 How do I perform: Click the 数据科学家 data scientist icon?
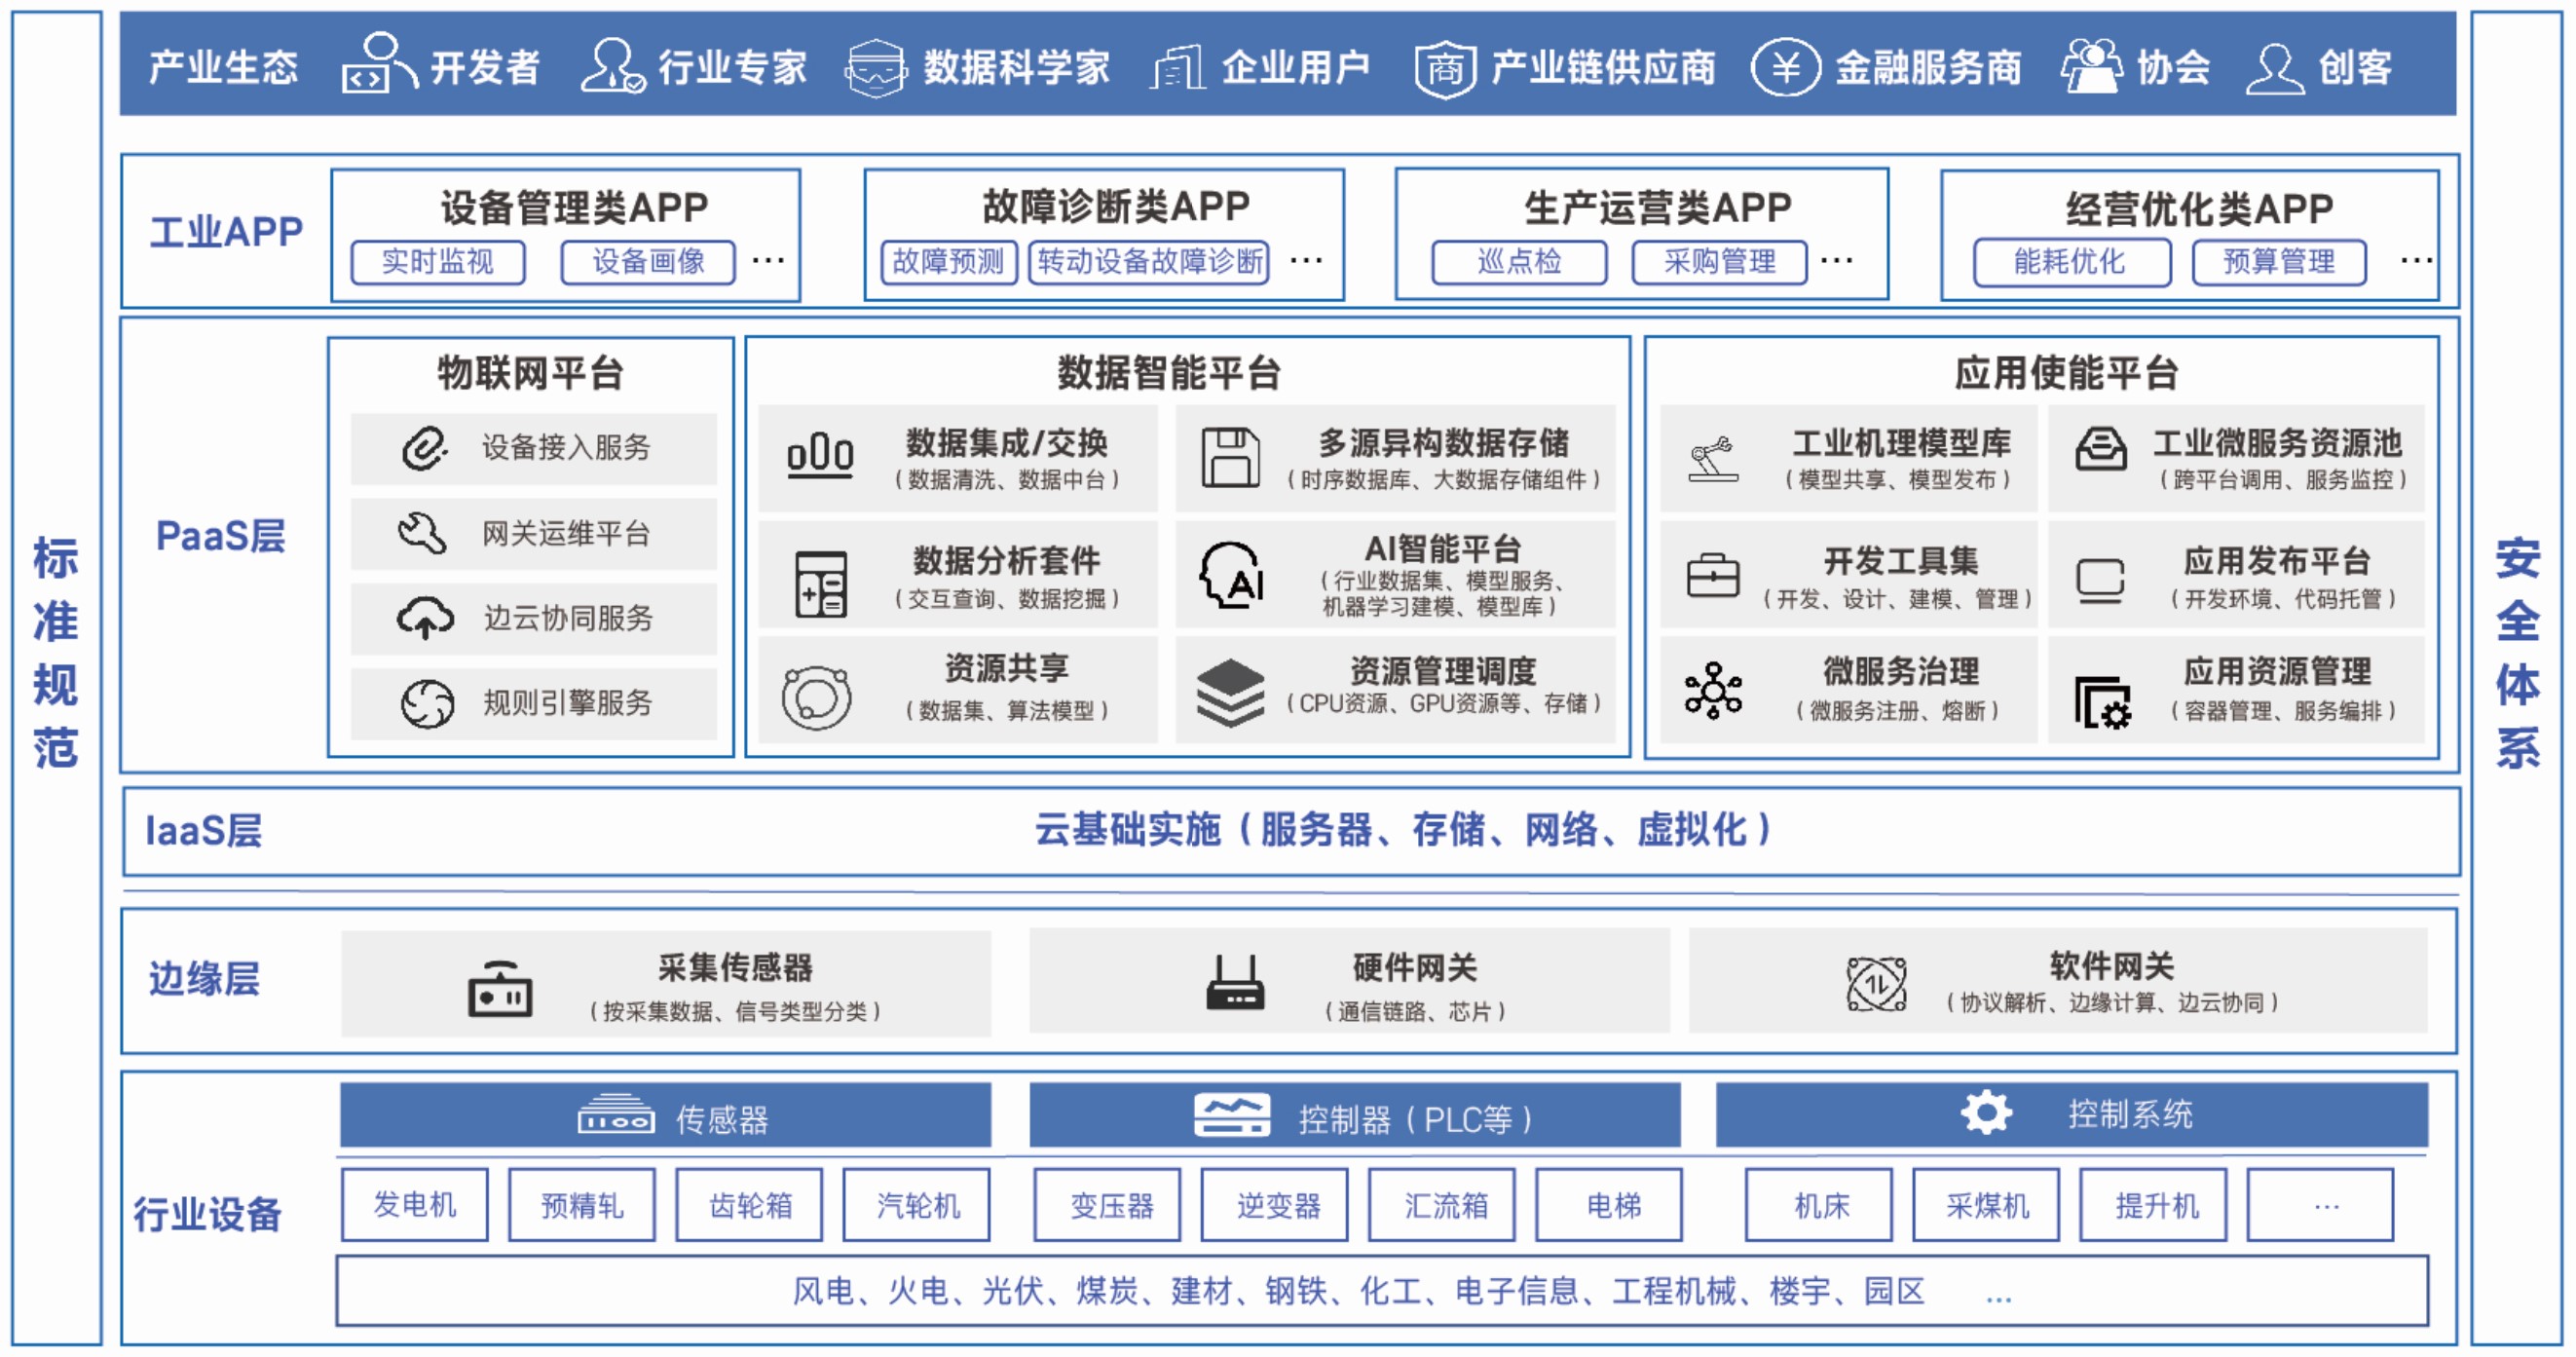878,68
